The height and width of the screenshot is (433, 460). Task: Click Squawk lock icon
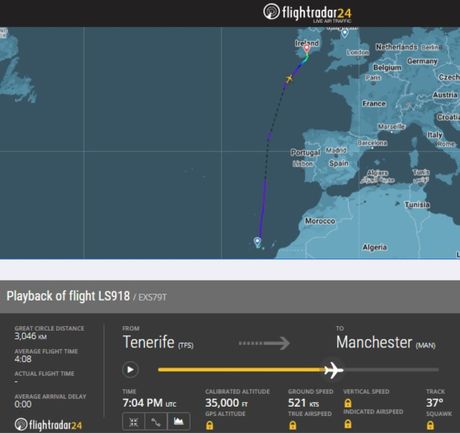click(430, 425)
